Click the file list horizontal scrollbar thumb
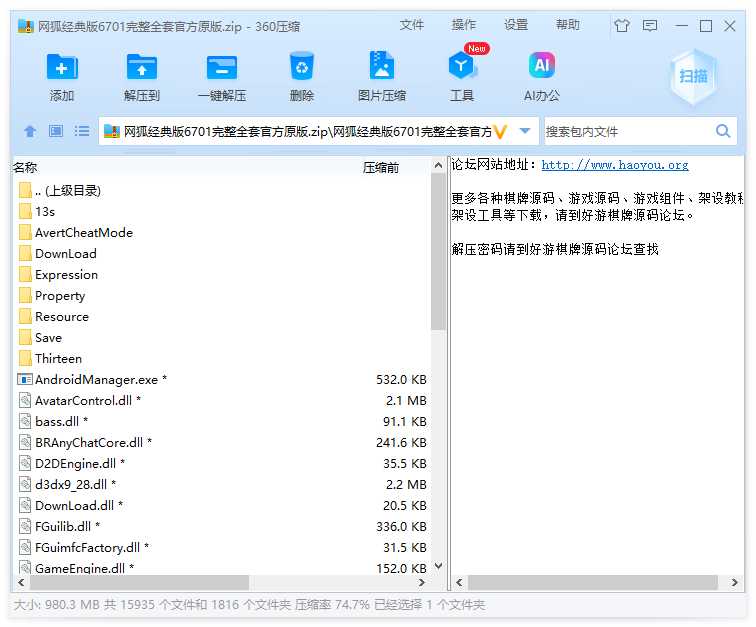The height and width of the screenshot is (627, 756). pos(140,582)
